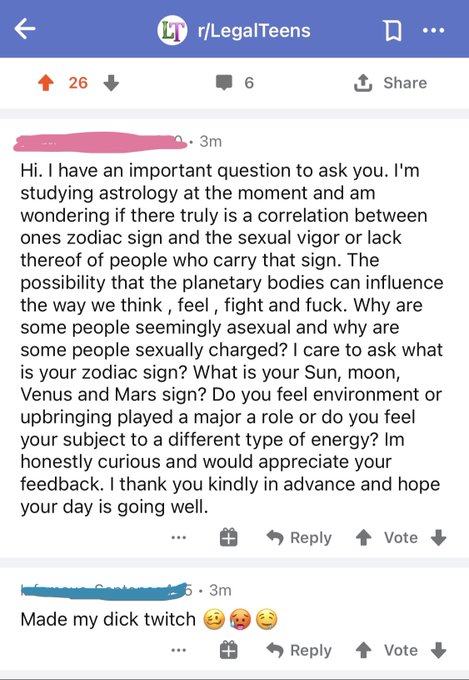Open more options on the astrology comment
Image resolution: width=469 pixels, height=680 pixels.
(x=178, y=538)
